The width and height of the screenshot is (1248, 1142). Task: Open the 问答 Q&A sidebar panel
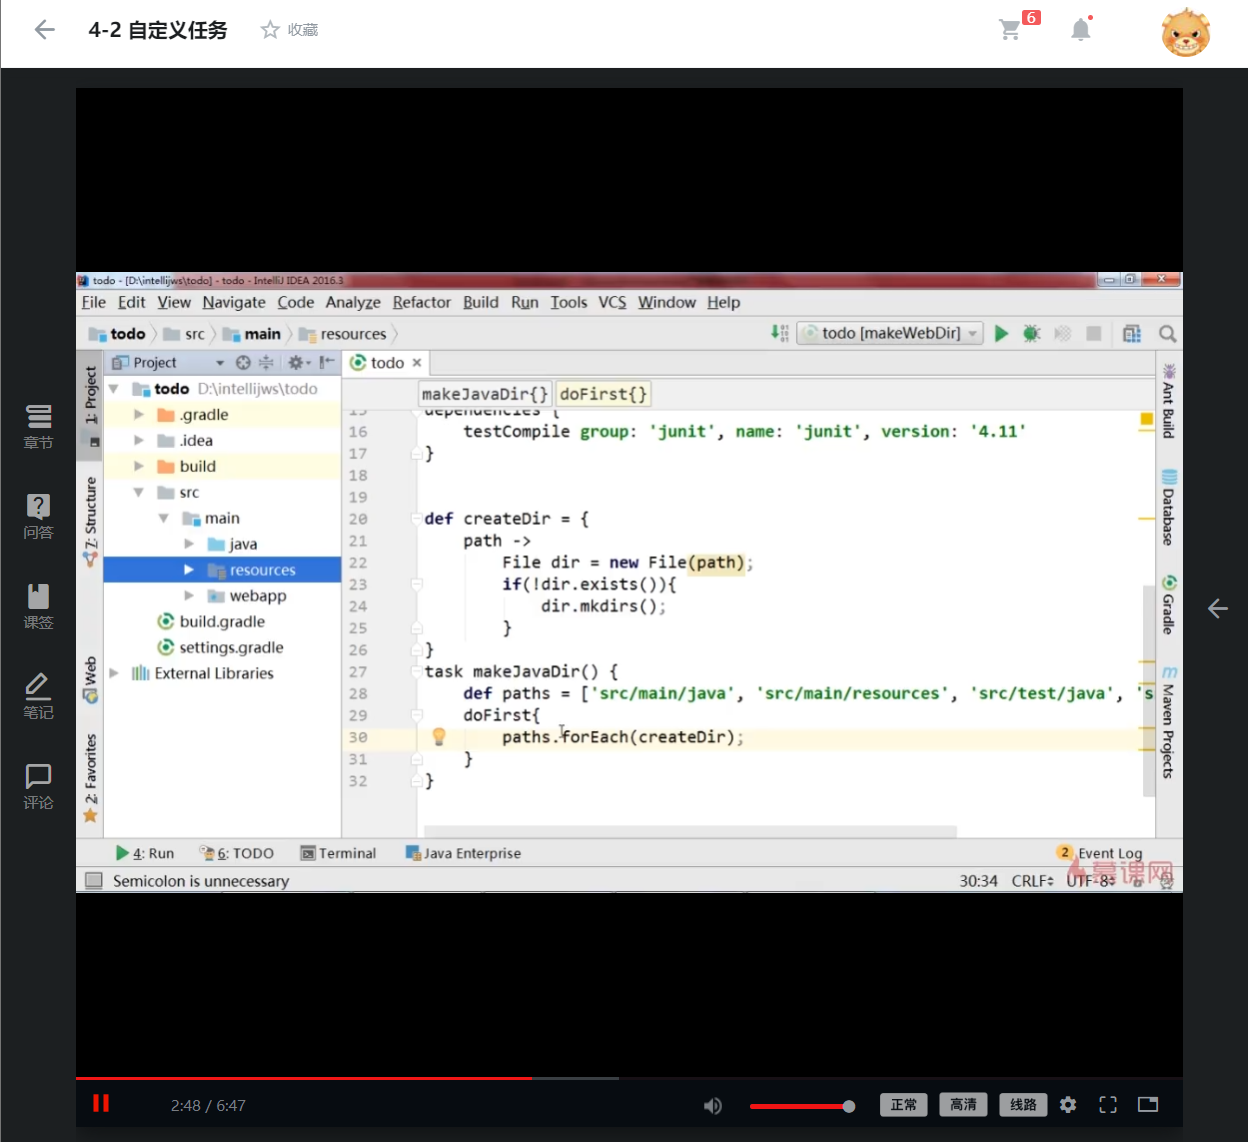[38, 516]
